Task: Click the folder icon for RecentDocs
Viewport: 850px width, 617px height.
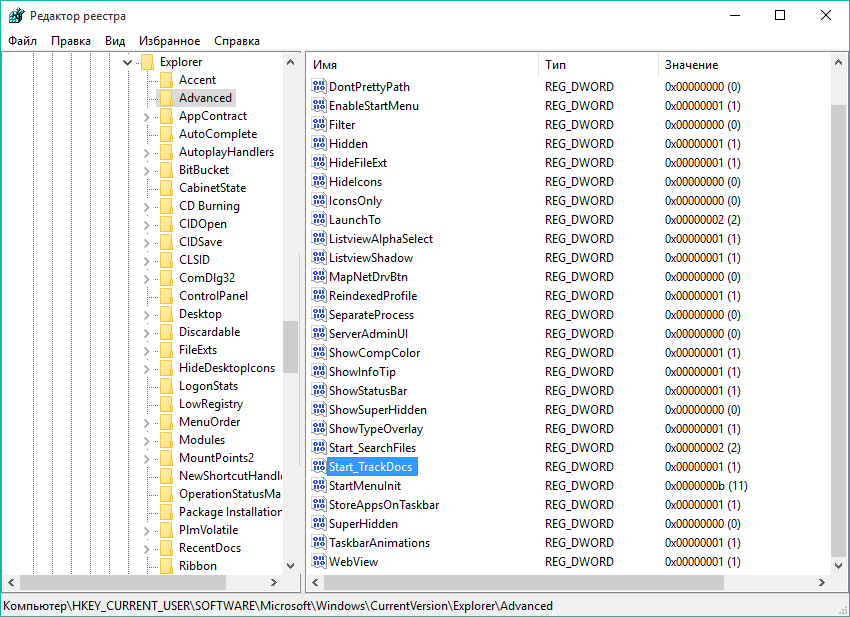Action: pos(166,548)
